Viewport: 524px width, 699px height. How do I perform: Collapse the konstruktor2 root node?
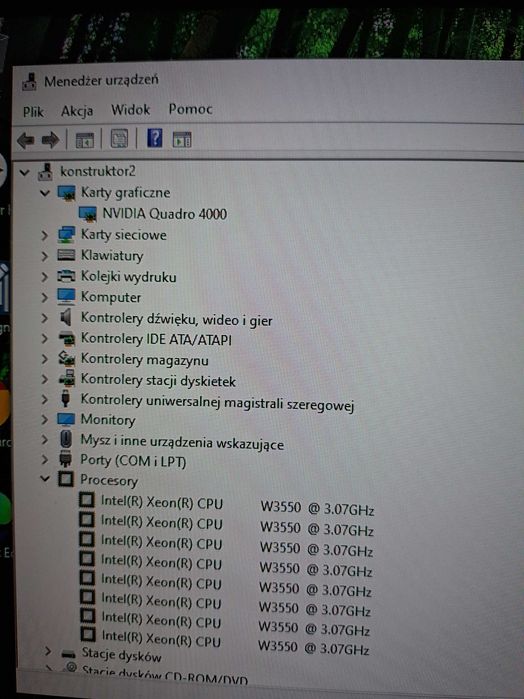click(25, 172)
